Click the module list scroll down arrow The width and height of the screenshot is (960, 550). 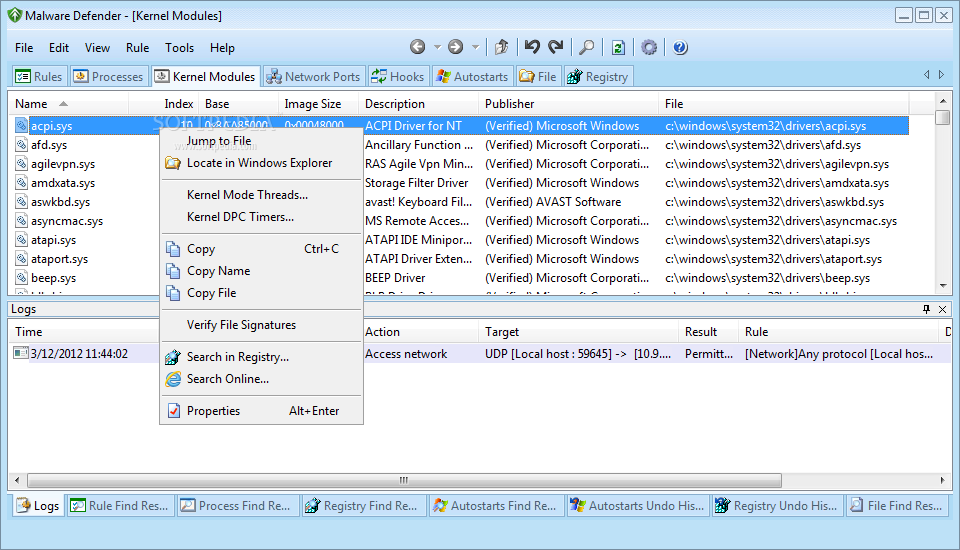943,285
